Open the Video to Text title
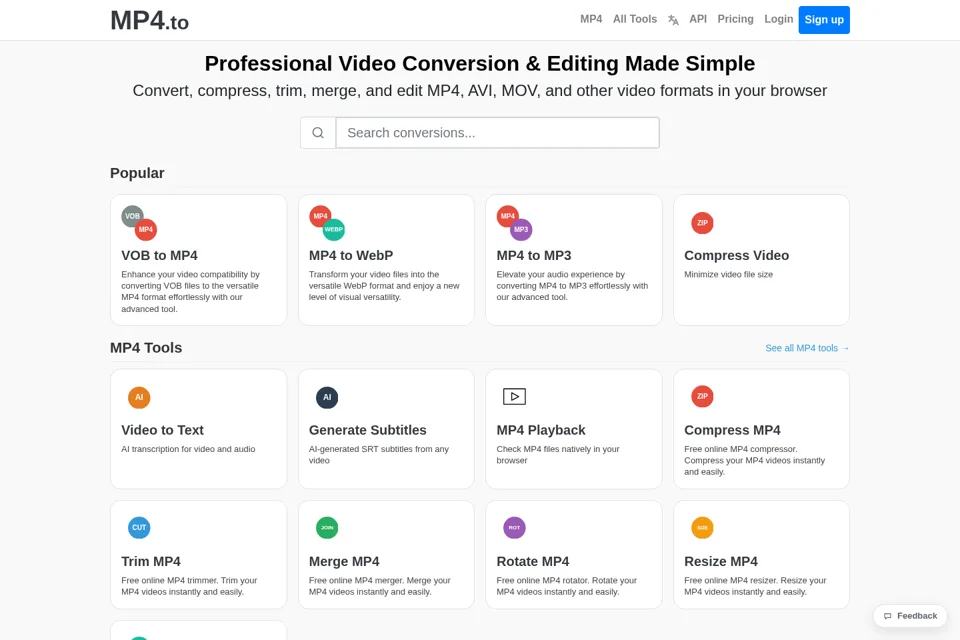This screenshot has height=640, width=960. point(162,430)
